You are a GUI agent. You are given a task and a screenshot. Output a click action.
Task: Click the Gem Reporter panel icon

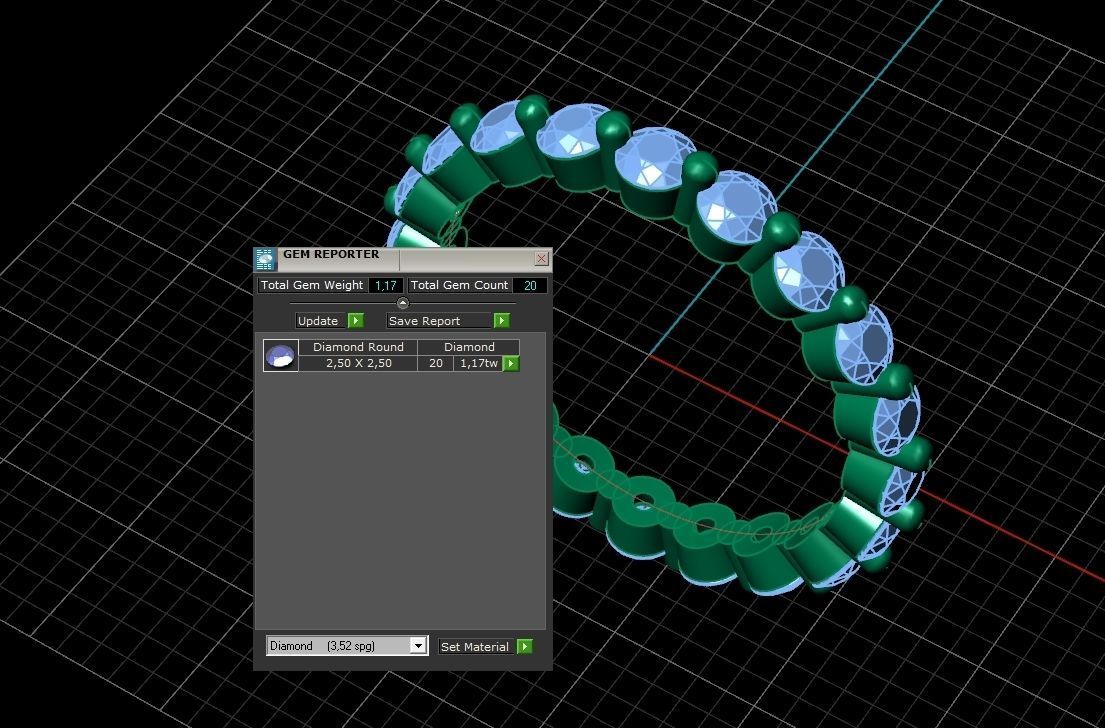coord(266,259)
